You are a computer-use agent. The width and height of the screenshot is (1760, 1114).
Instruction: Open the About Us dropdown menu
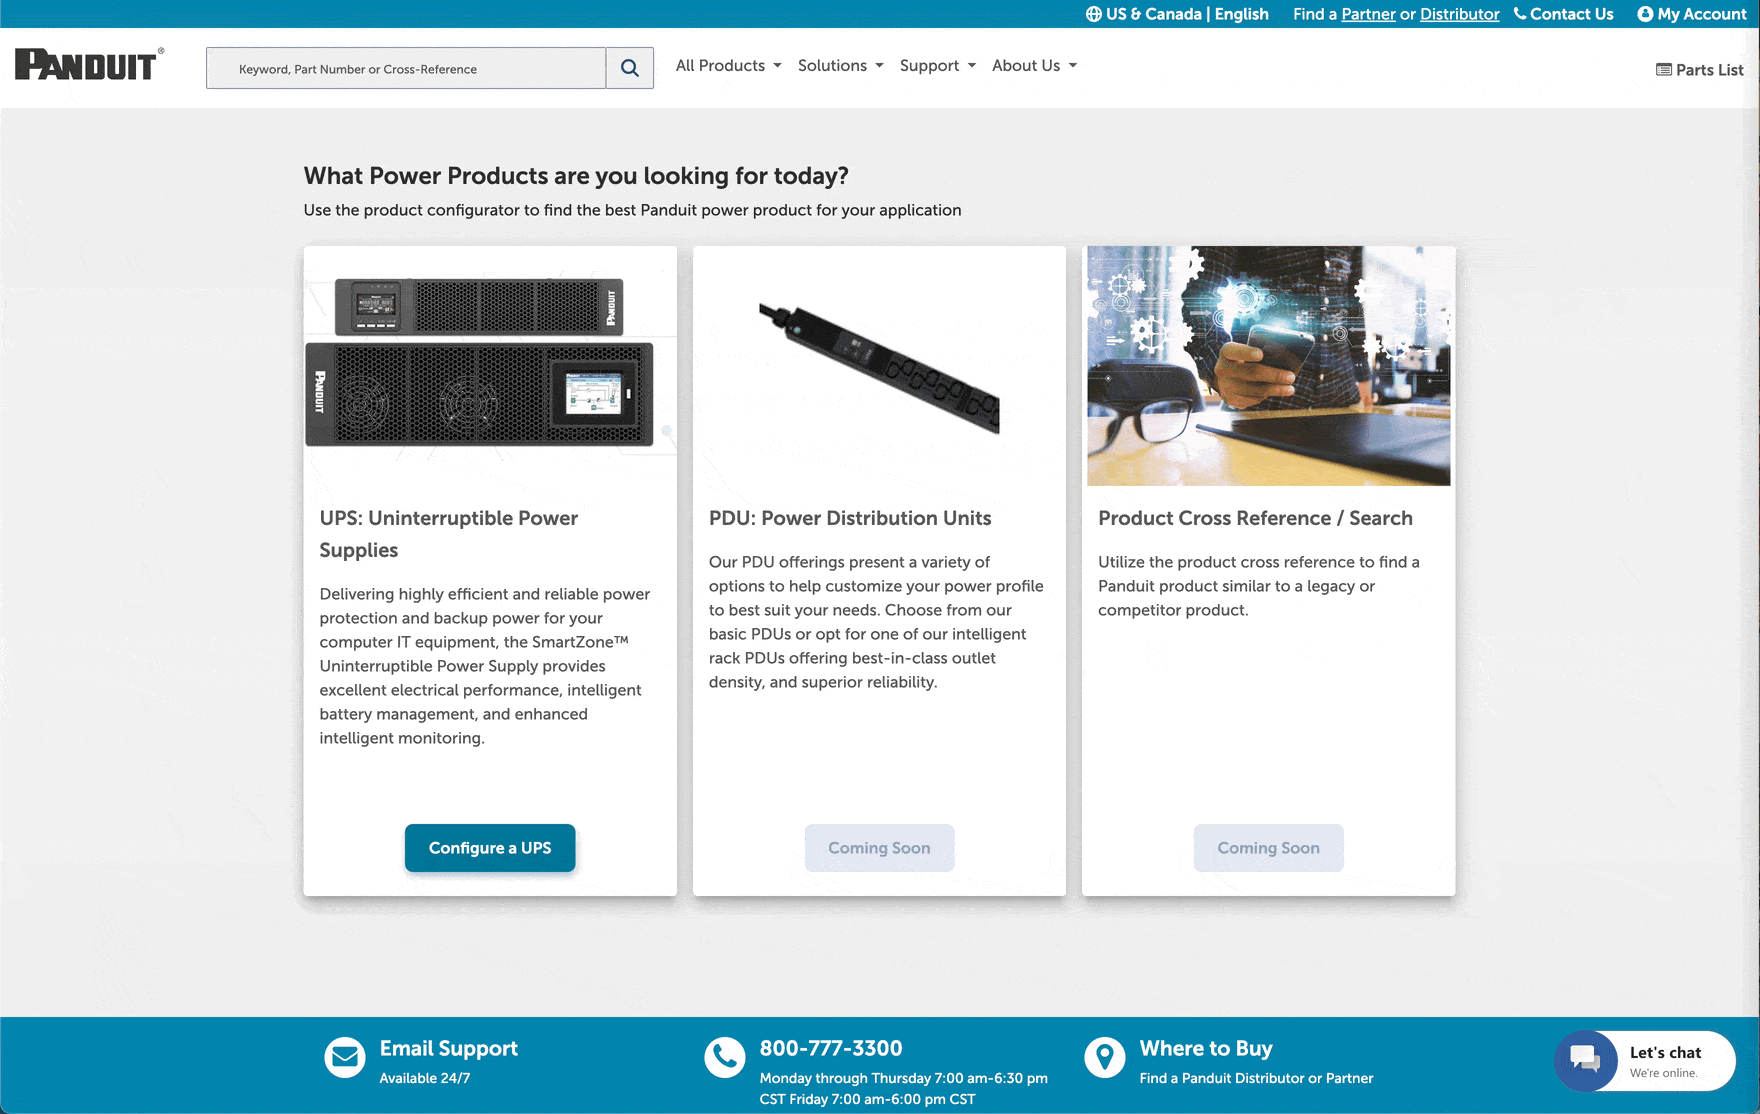pyautogui.click(x=1034, y=66)
